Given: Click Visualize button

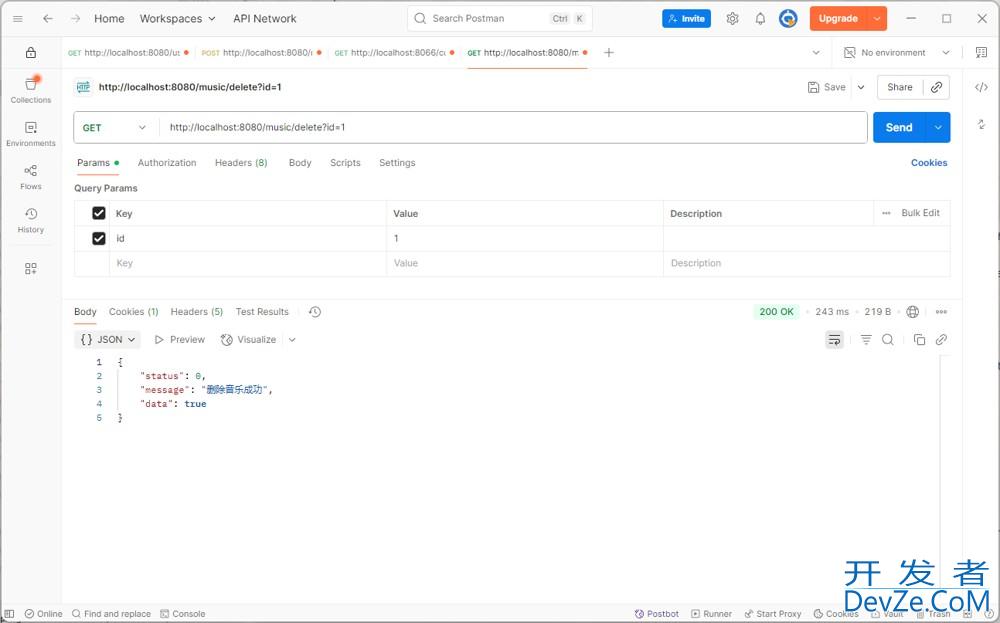Looking at the screenshot, I should [249, 340].
